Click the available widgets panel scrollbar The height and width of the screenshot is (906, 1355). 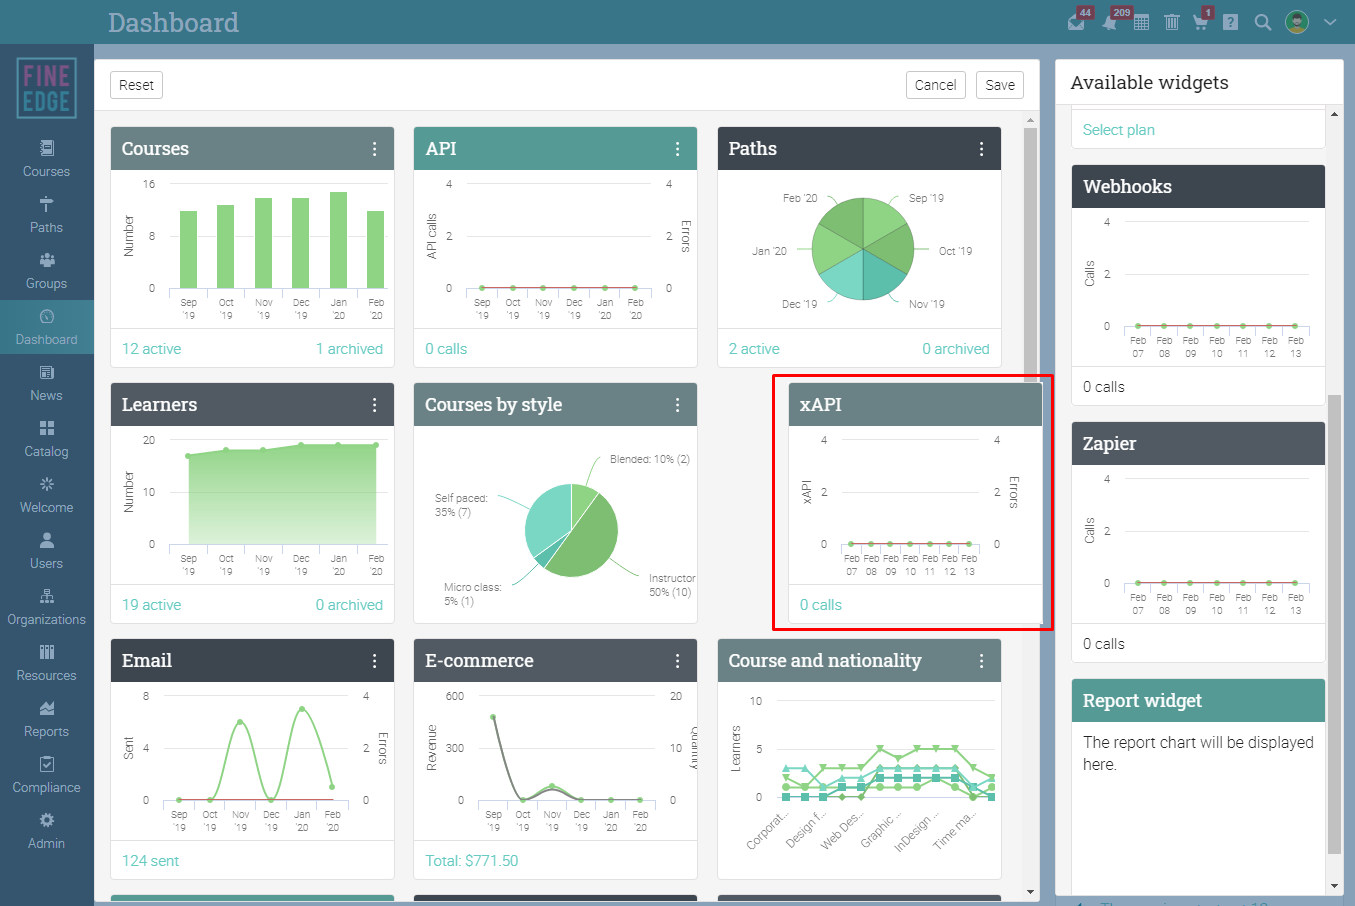point(1334,624)
